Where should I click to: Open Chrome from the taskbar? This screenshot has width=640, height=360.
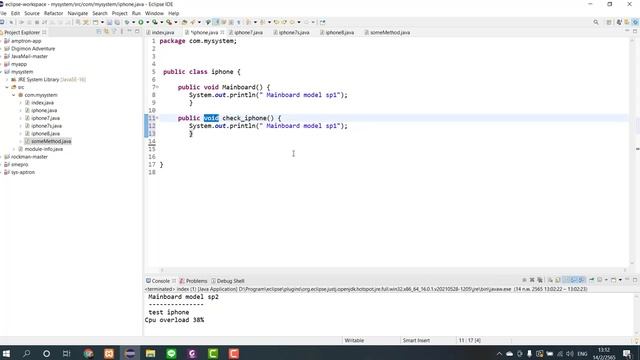[88, 353]
